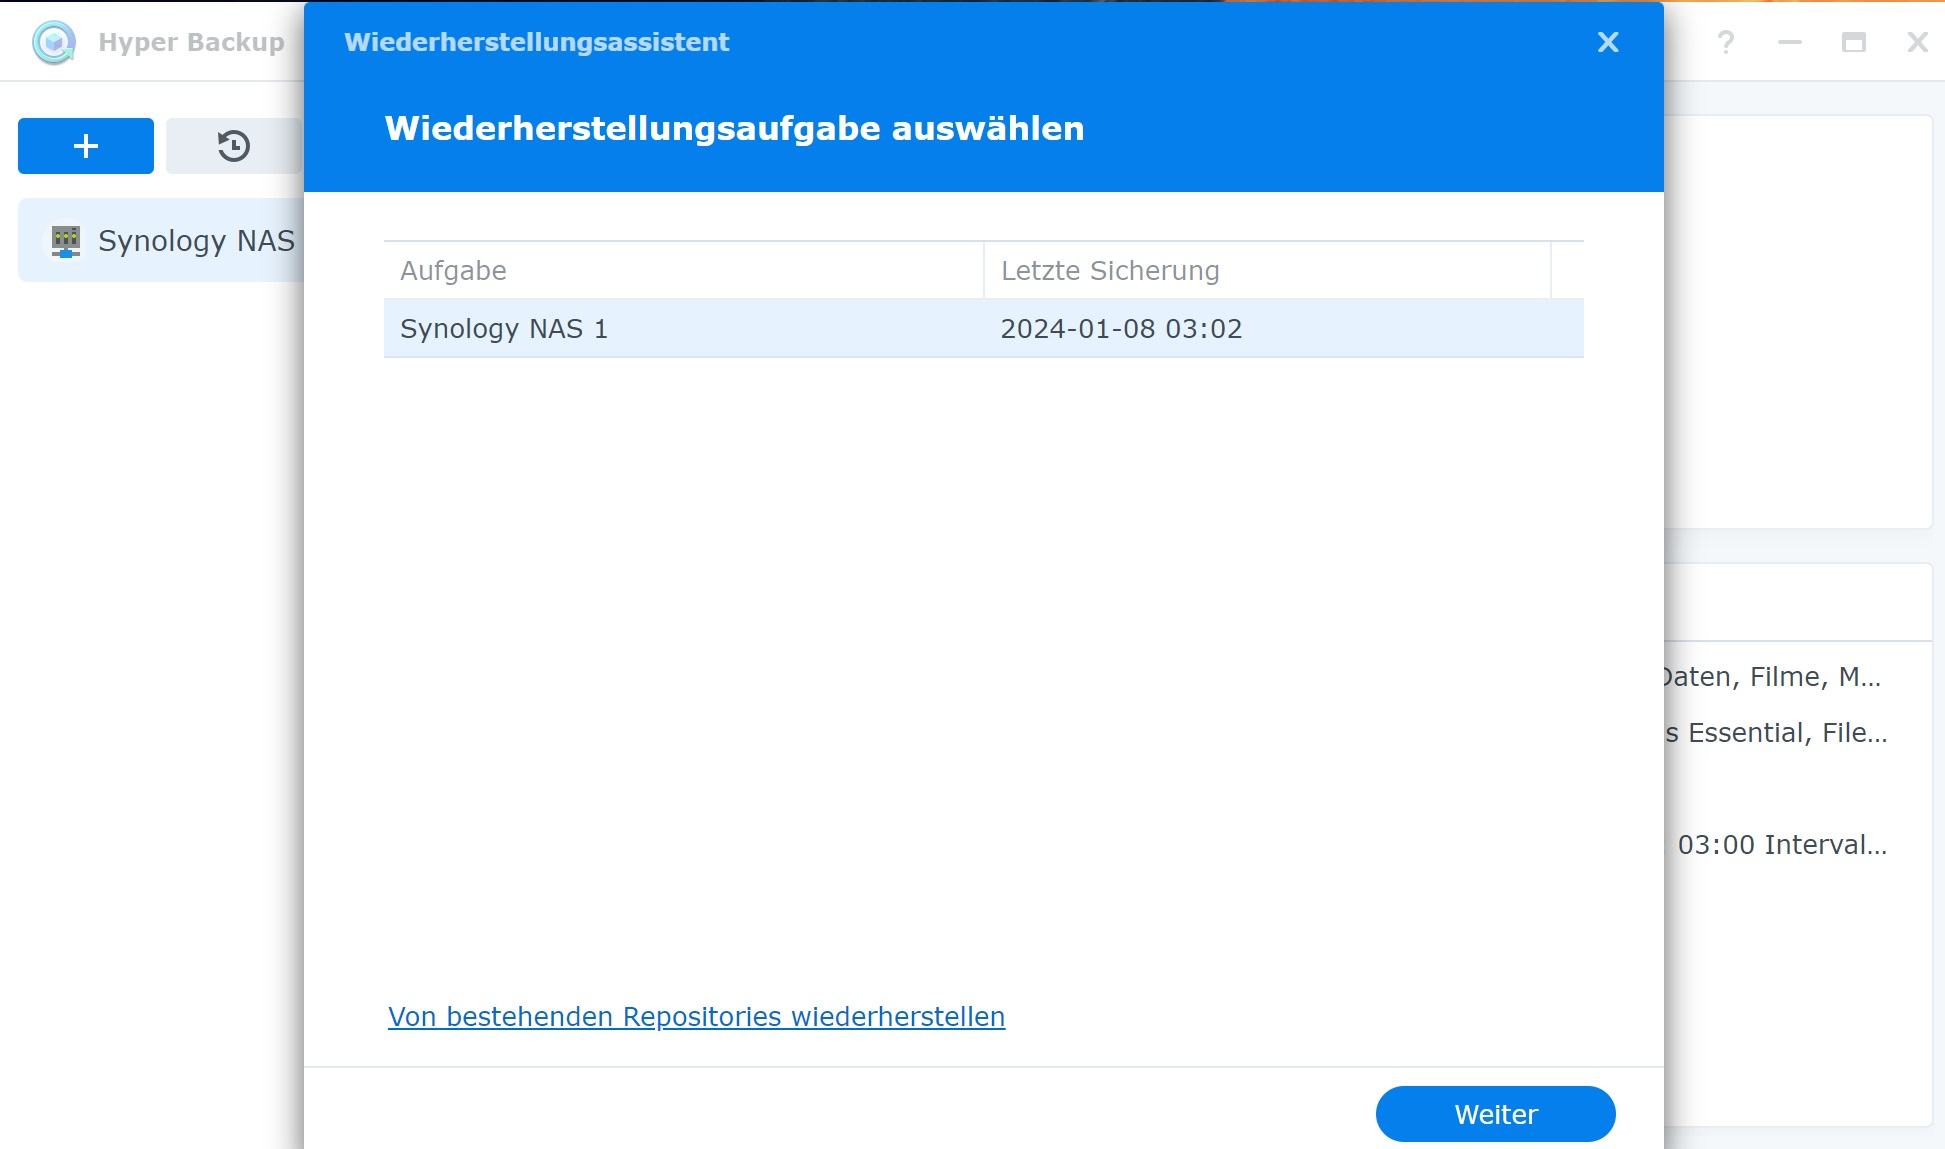Open the restore clock-arrow toolbar button
This screenshot has width=1945, height=1149.
point(234,146)
